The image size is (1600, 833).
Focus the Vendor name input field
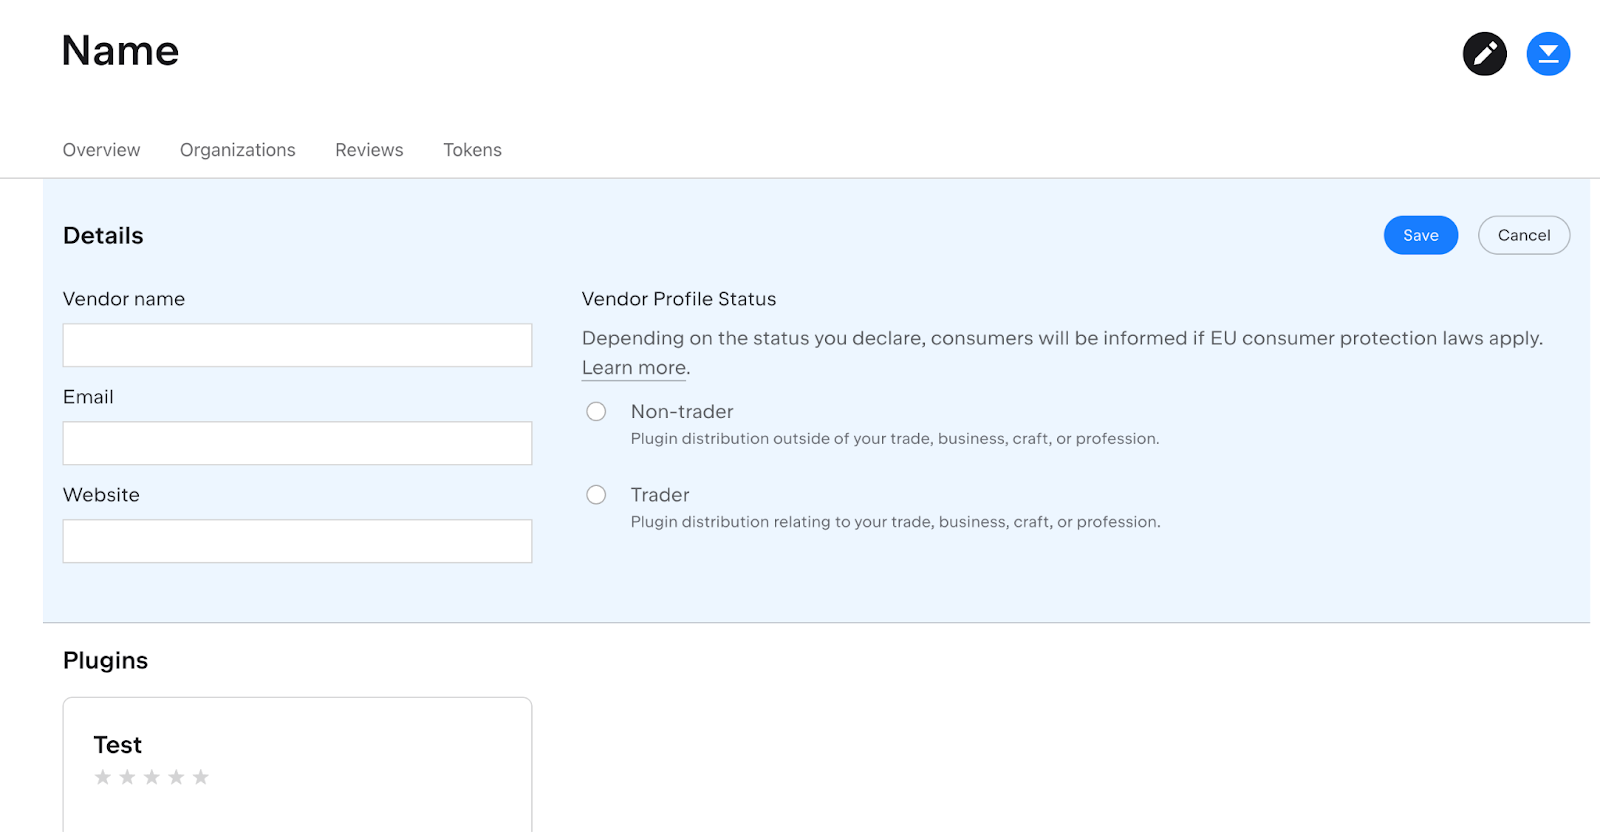[297, 345]
